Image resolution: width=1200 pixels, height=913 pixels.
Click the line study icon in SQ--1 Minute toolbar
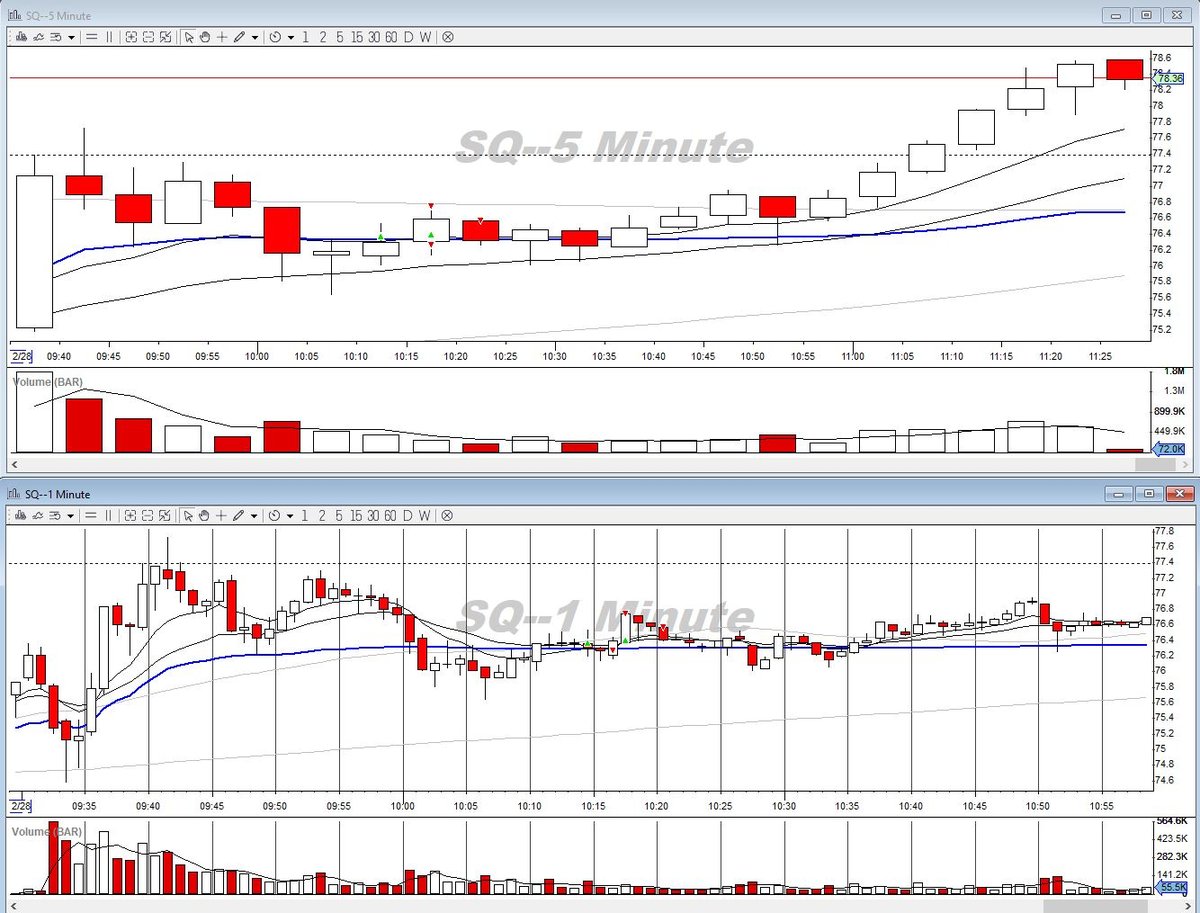(38, 516)
